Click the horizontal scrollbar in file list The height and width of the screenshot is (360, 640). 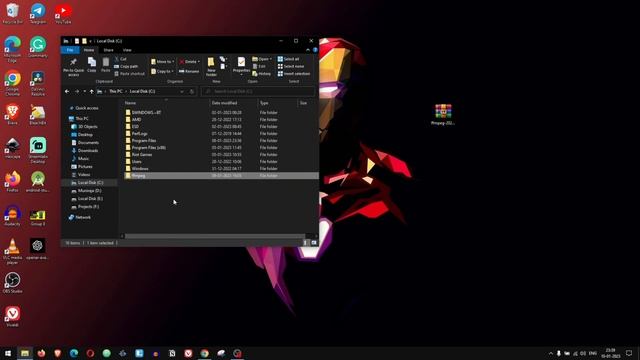click(x=215, y=236)
